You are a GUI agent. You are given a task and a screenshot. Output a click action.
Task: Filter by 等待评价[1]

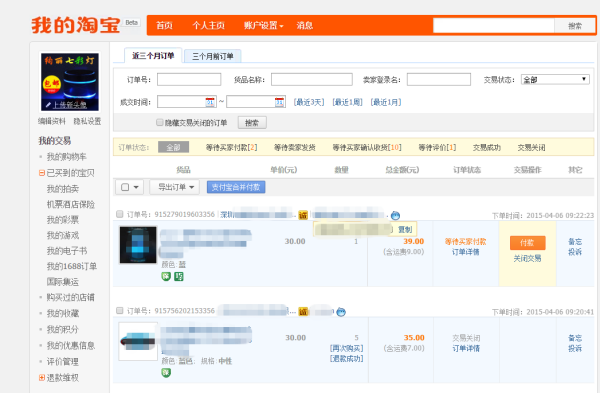[x=437, y=147]
